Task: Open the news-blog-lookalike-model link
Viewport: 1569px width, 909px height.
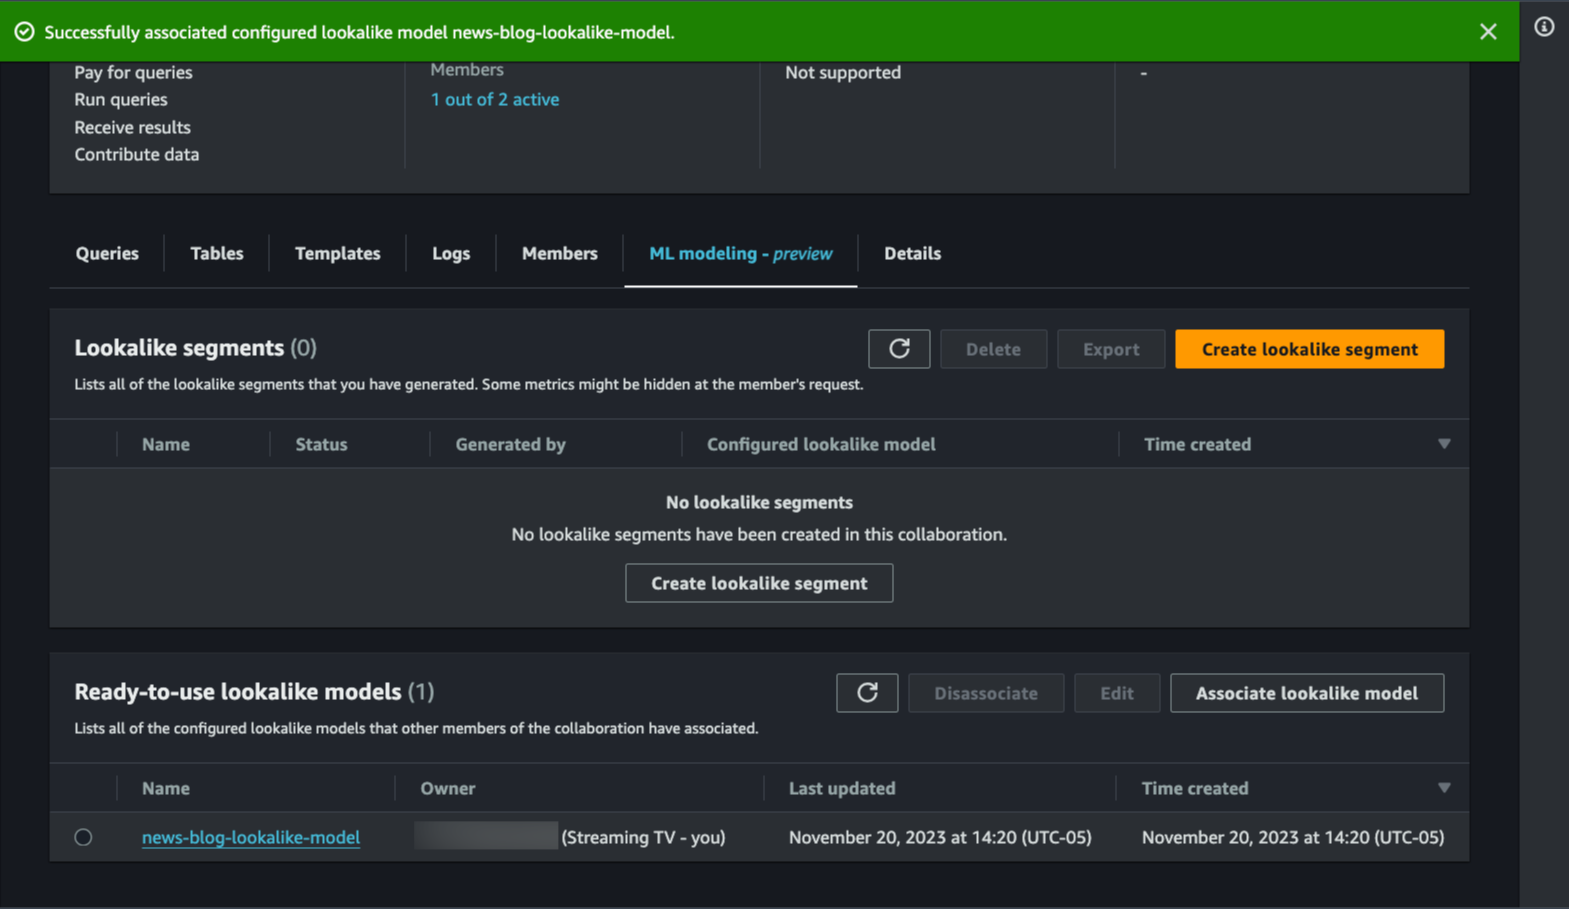Action: coord(250,837)
